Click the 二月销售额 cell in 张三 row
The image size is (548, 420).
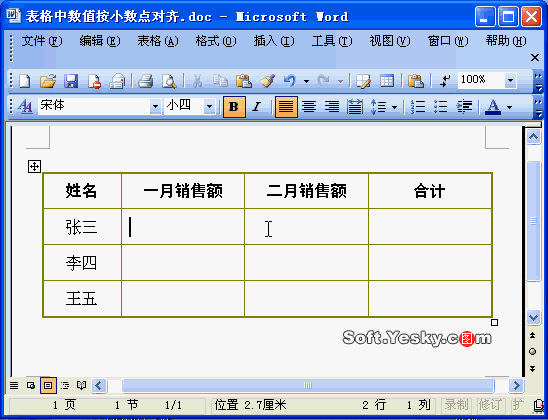[x=307, y=226]
